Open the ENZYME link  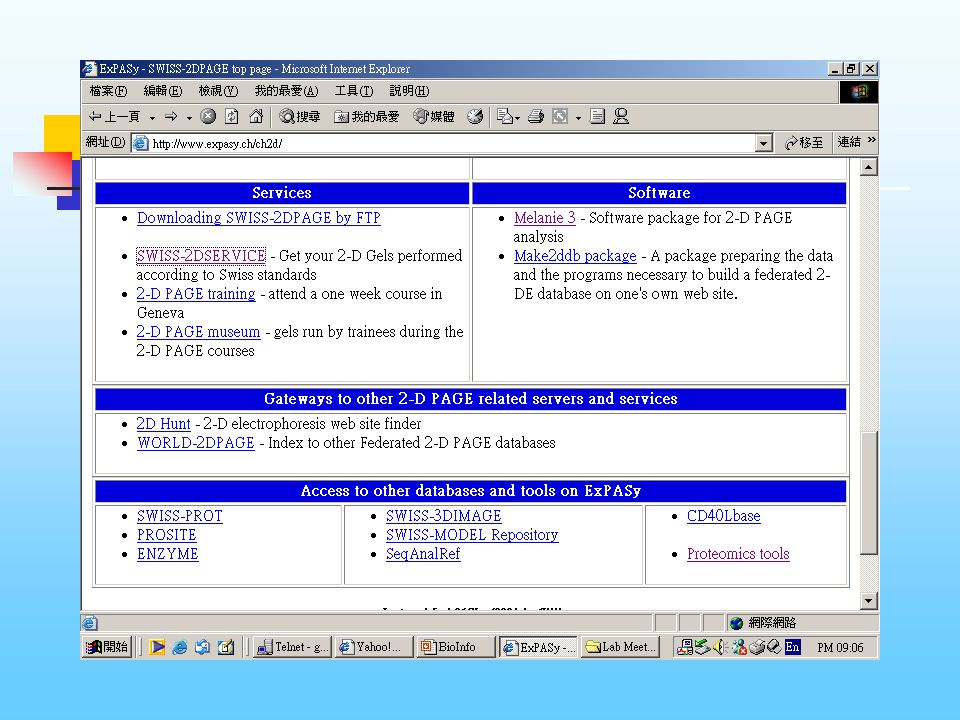point(167,554)
